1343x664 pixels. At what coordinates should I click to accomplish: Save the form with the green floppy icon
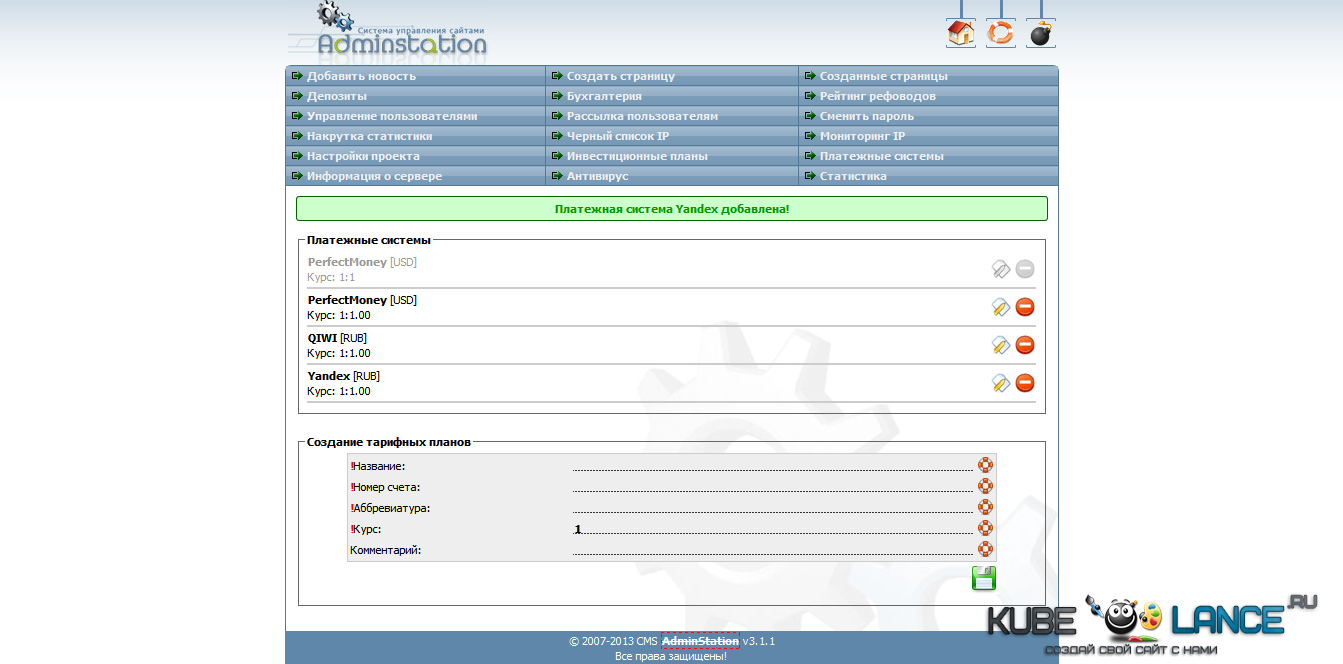[x=984, y=578]
